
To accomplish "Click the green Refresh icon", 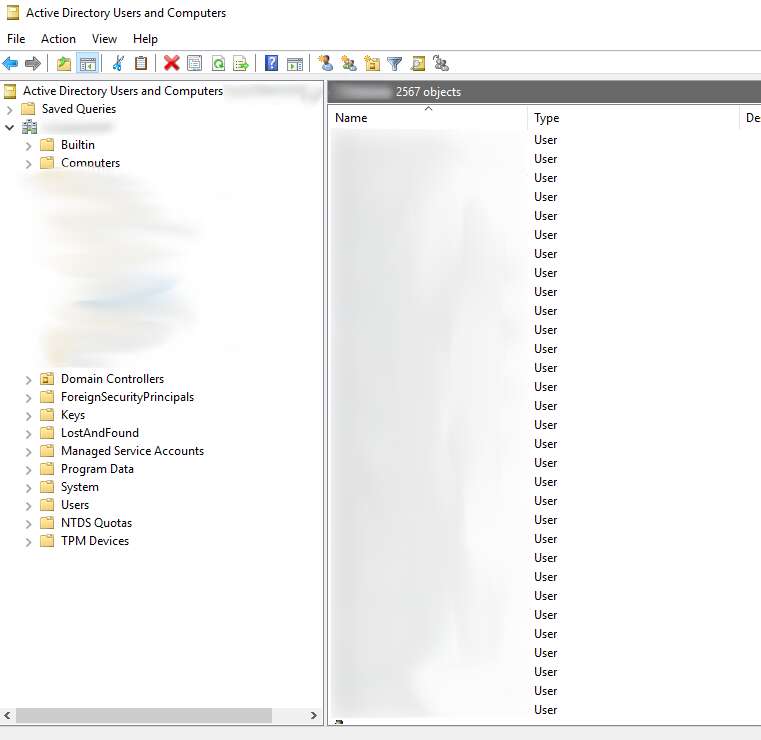I will pos(218,63).
